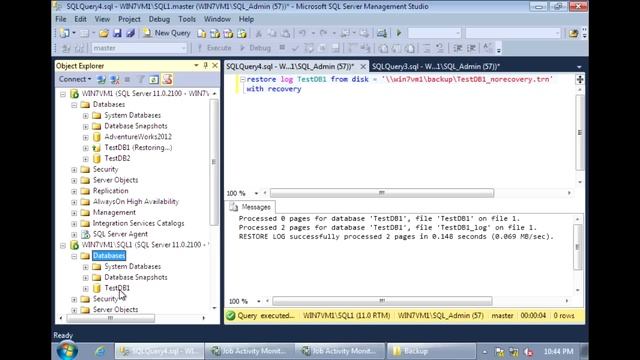Click the Cancel Executing Query stop icon
The width and height of the screenshot is (640, 360).
(x=282, y=48)
